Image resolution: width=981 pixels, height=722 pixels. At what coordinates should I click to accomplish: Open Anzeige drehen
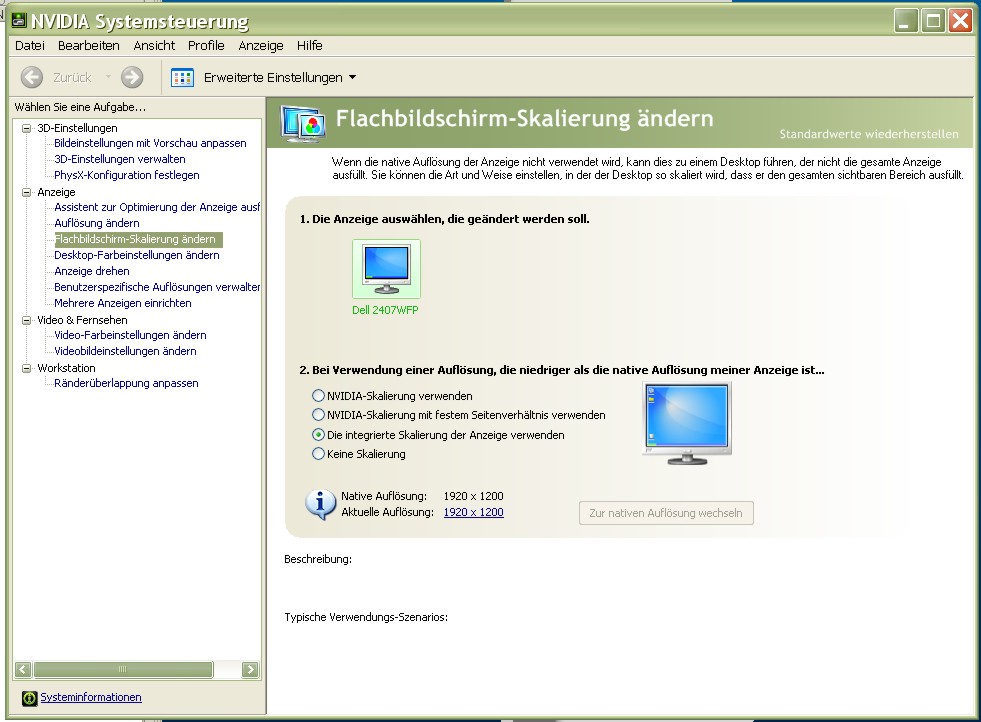pos(92,271)
